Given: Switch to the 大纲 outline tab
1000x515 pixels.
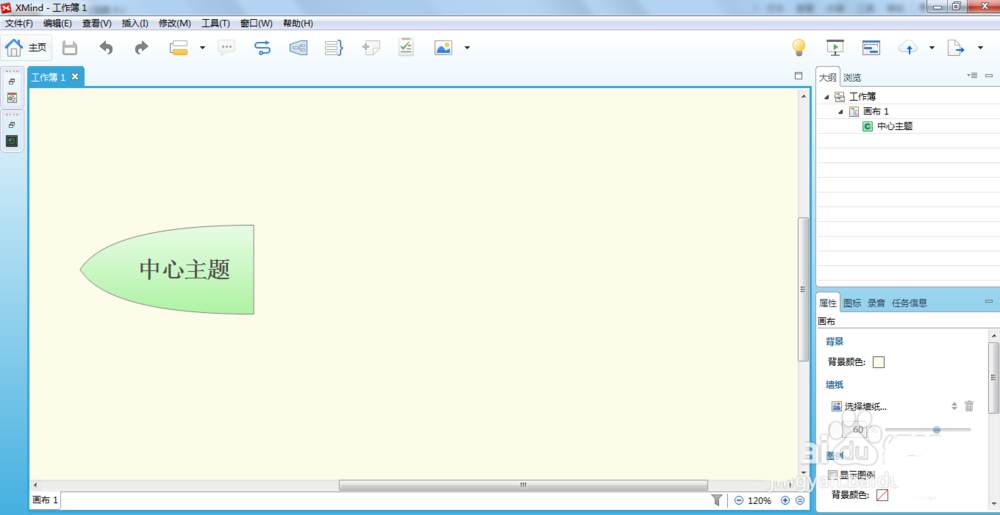Looking at the screenshot, I should [828, 78].
